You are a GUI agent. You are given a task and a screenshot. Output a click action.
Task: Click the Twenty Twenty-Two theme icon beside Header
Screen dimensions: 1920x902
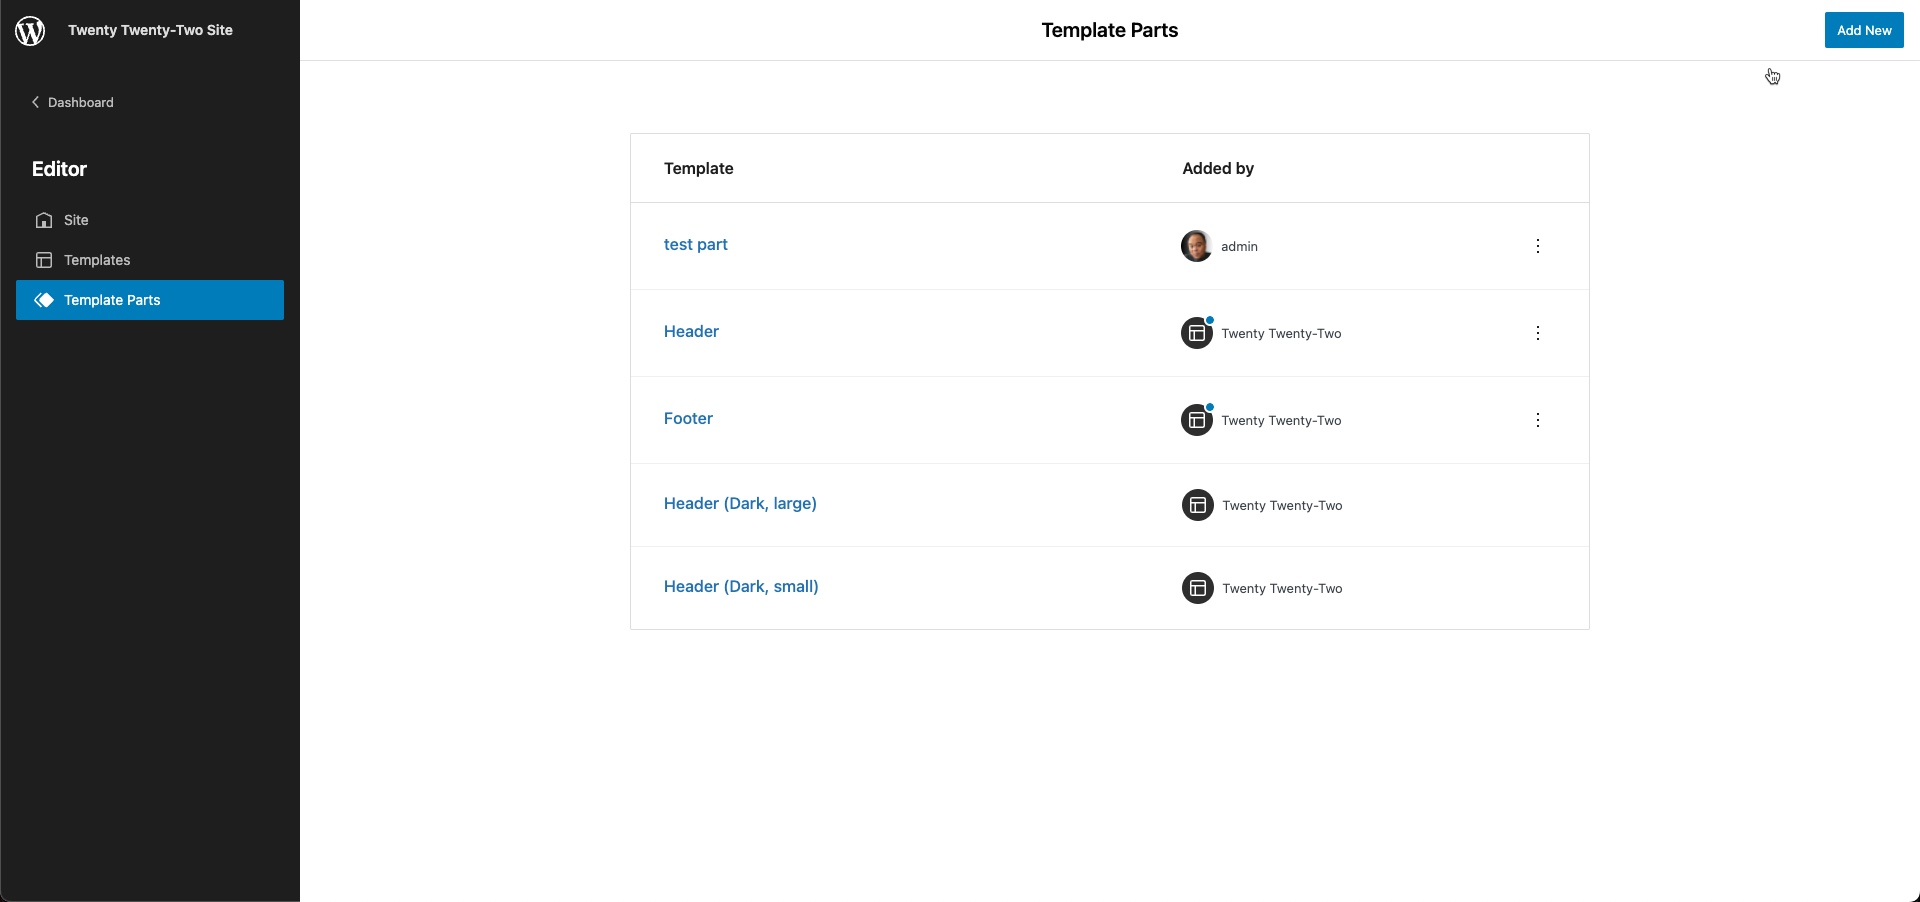pos(1198,333)
